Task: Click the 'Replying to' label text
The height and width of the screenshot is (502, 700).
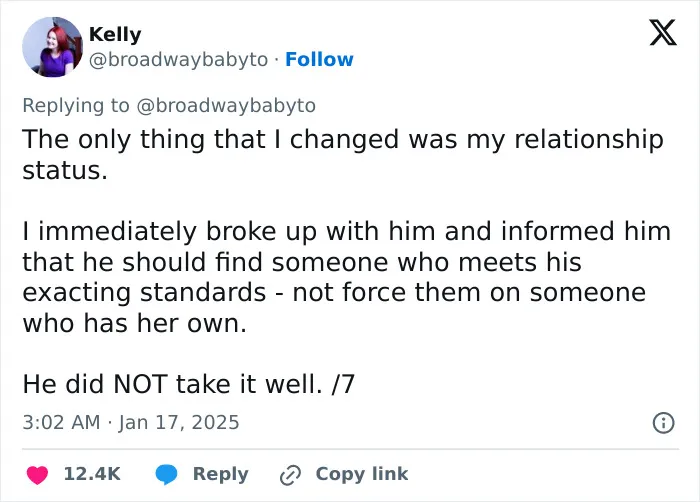Action: 76,106
